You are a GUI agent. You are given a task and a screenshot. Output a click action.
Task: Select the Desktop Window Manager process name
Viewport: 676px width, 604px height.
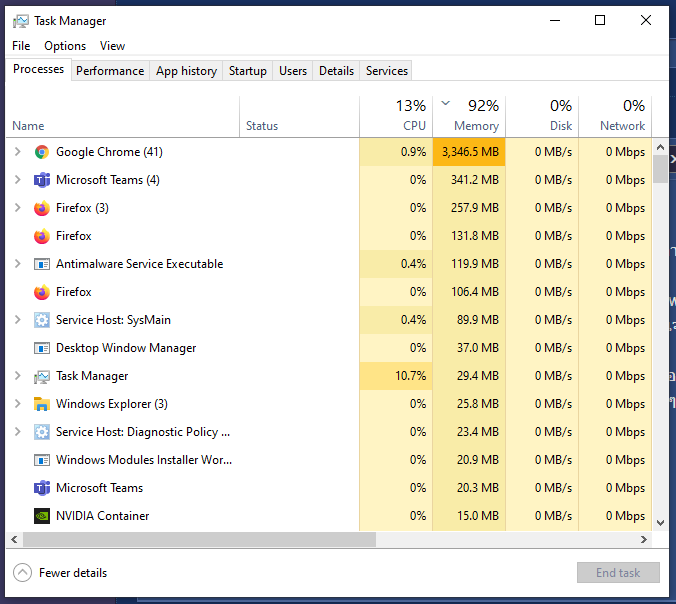126,348
